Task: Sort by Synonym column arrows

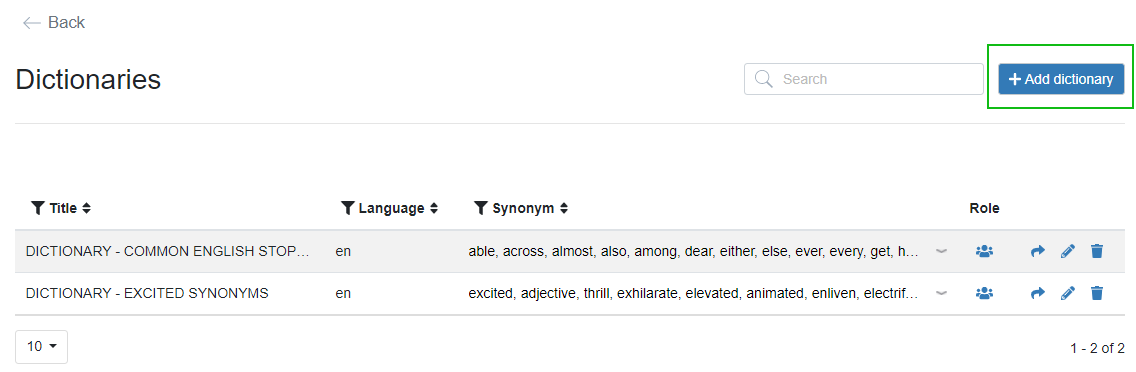Action: (x=564, y=208)
